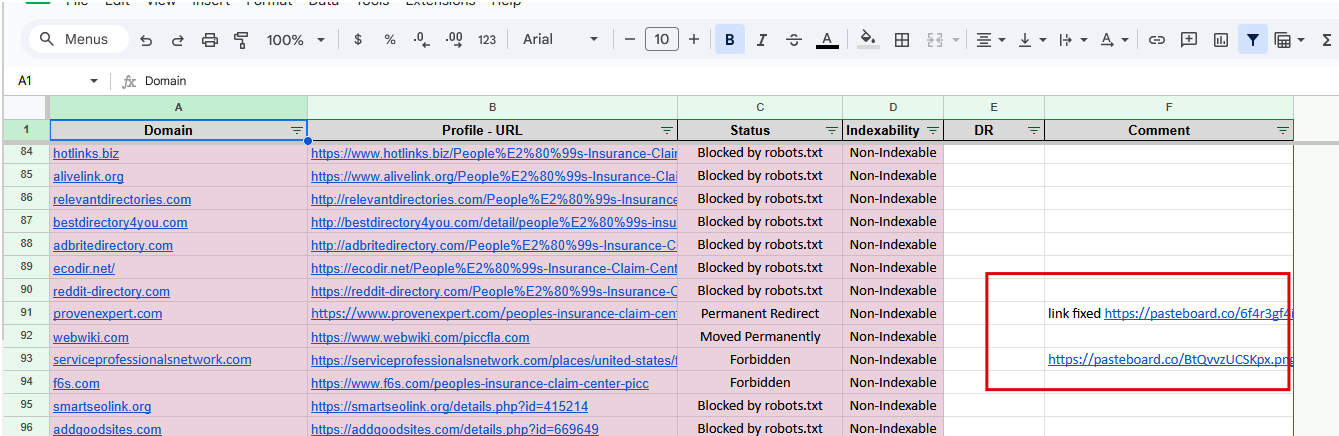This screenshot has height=436, width=1339.
Task: Click the Menus search box
Action: tap(79, 40)
